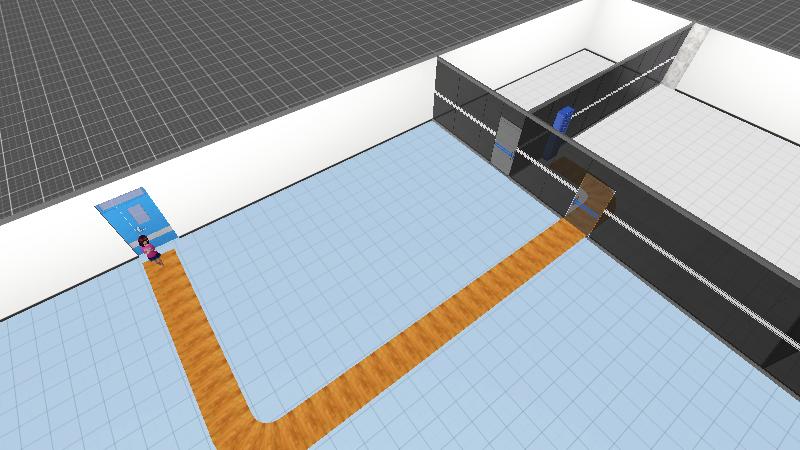Pick the blue object behind the dark wall
This screenshot has height=450, width=800.
click(564, 118)
